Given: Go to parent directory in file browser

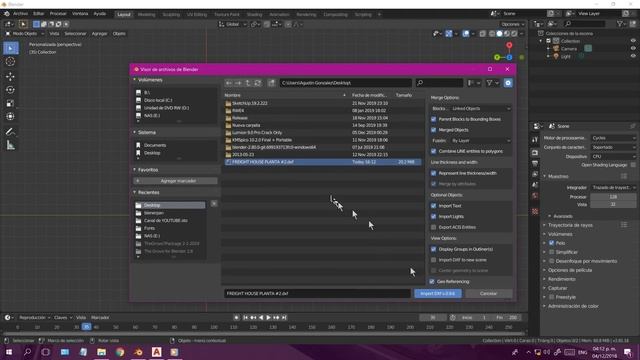Looking at the screenshot, I should point(248,83).
